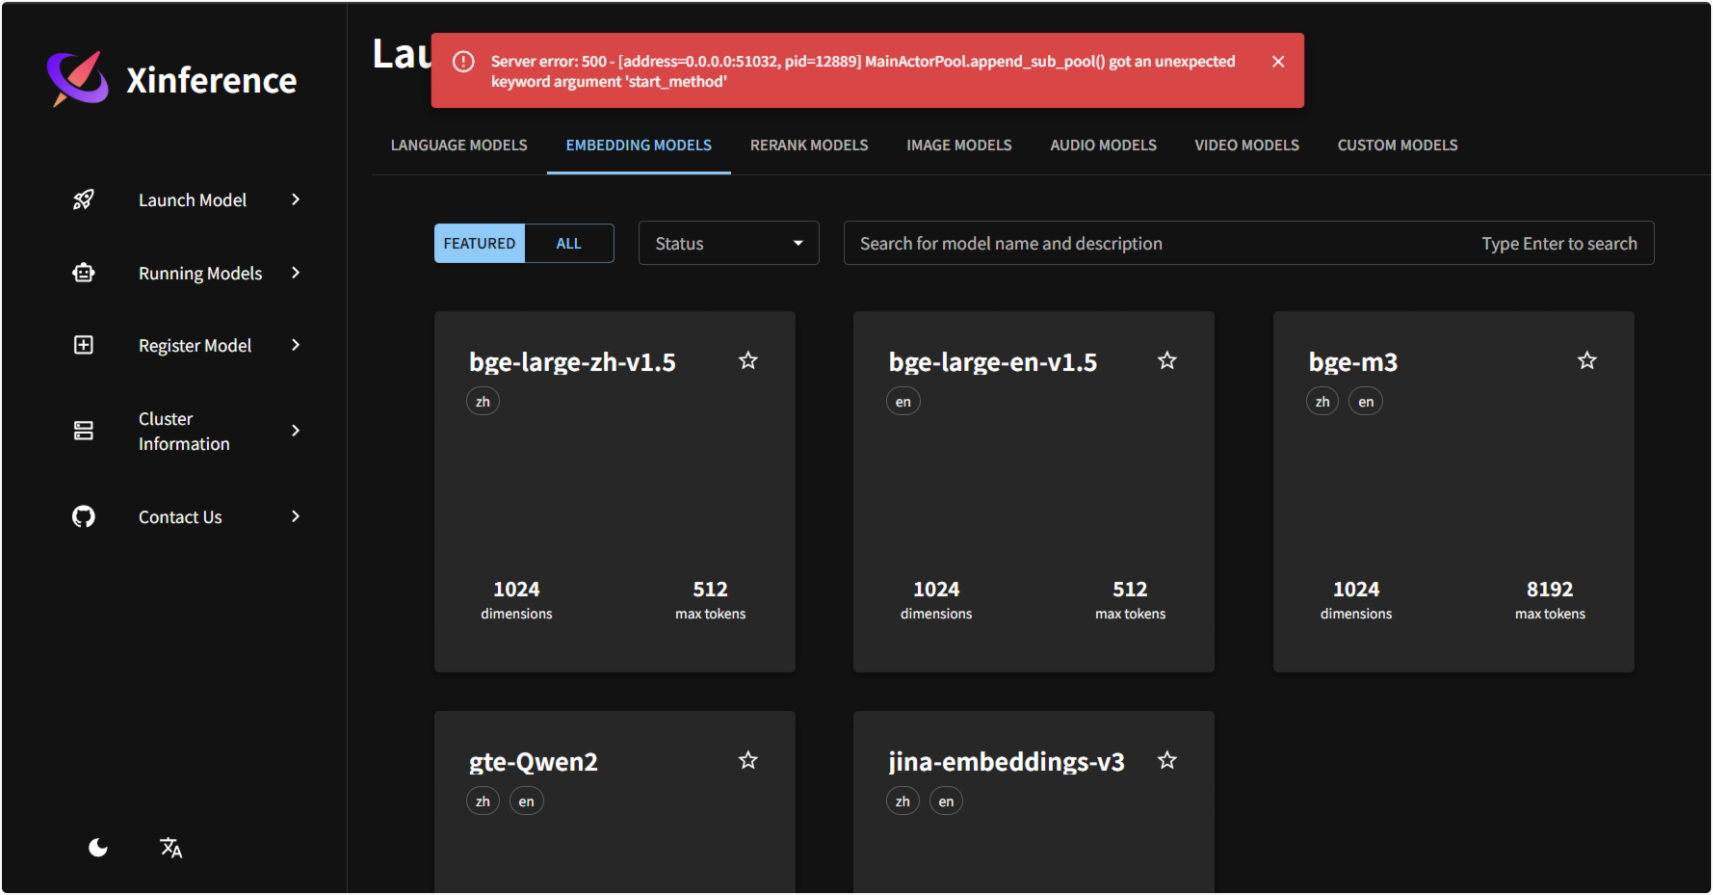Switch to LANGUAGE MODELS tab
The image size is (1713, 895).
(x=459, y=146)
